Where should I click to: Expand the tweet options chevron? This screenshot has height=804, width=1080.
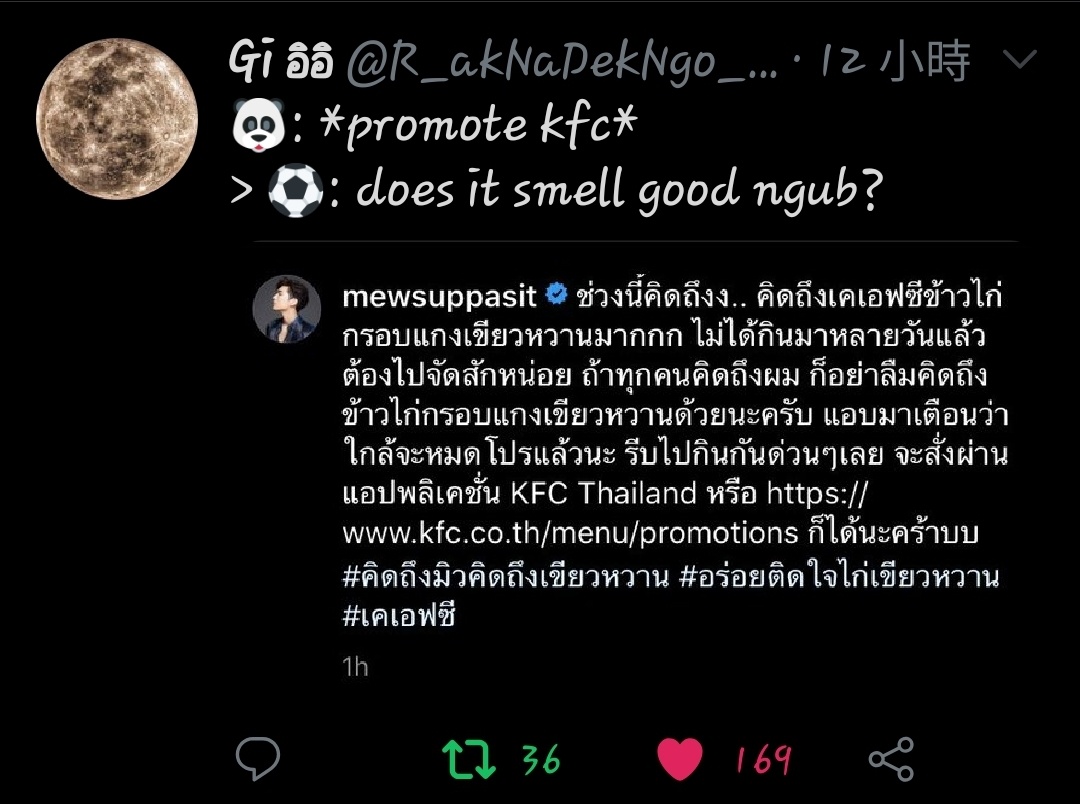click(1019, 59)
